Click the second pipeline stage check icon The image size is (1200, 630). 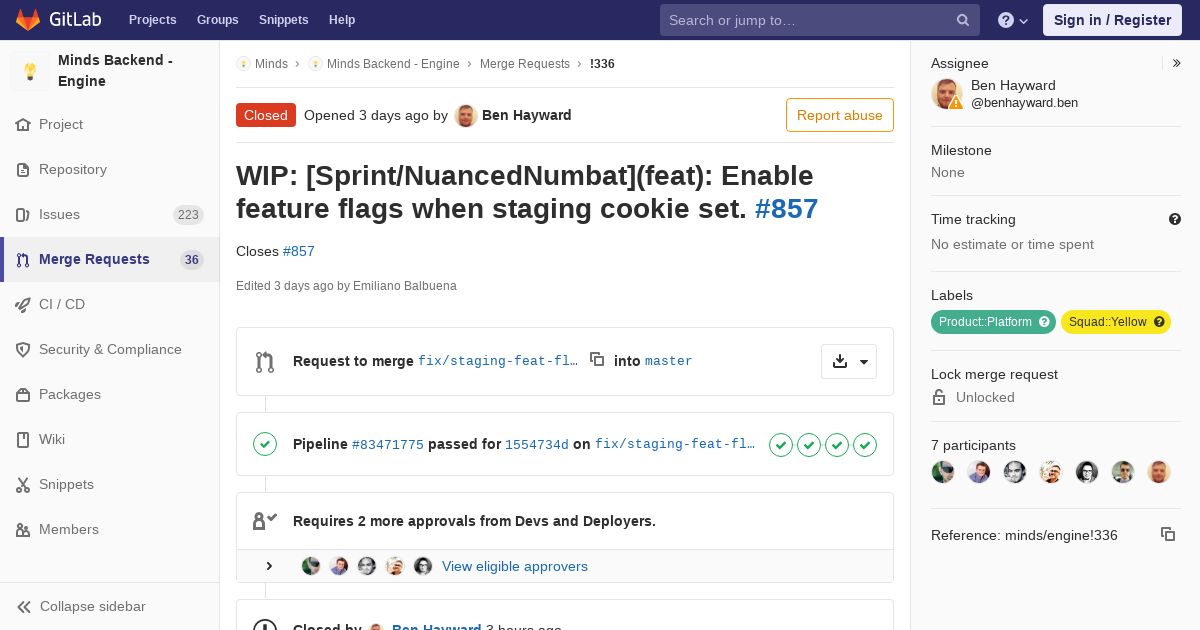809,445
